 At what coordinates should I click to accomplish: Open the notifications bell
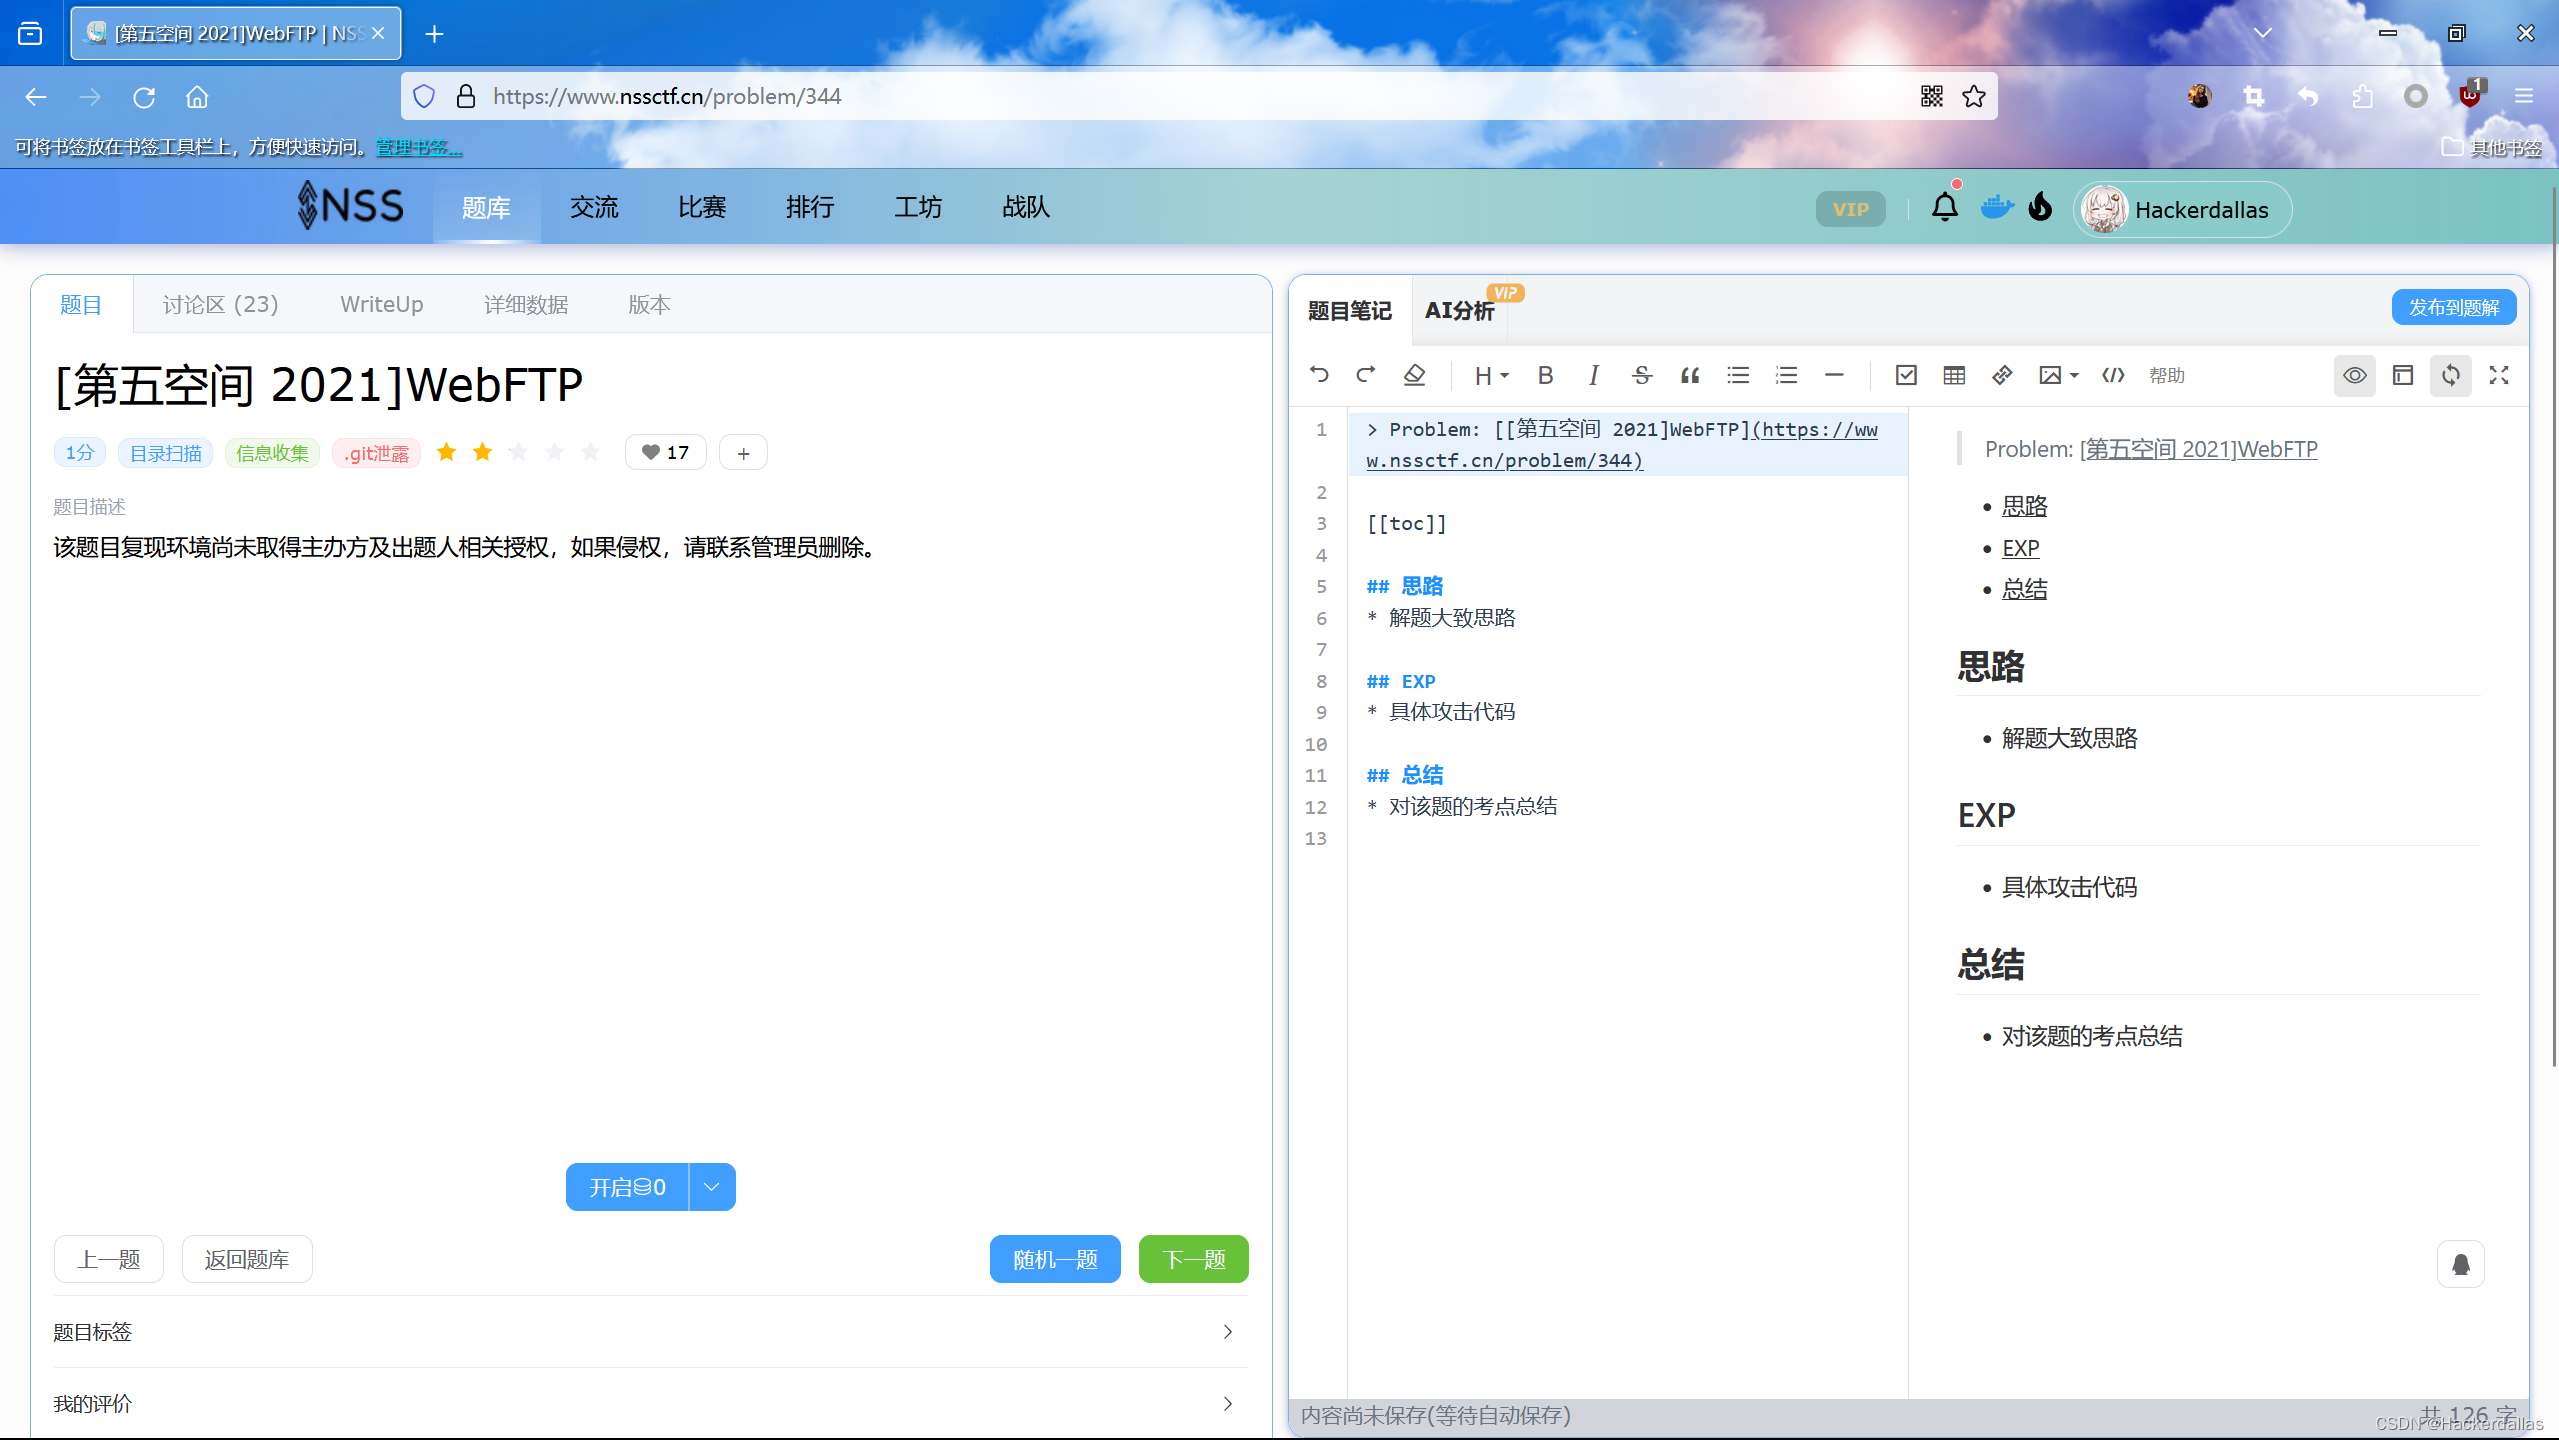click(x=1943, y=207)
